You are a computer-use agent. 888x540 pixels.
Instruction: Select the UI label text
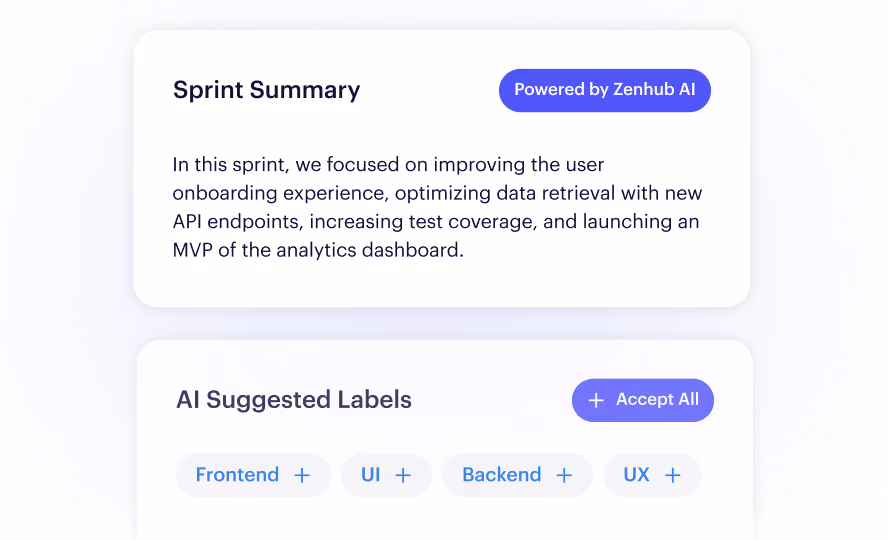370,474
